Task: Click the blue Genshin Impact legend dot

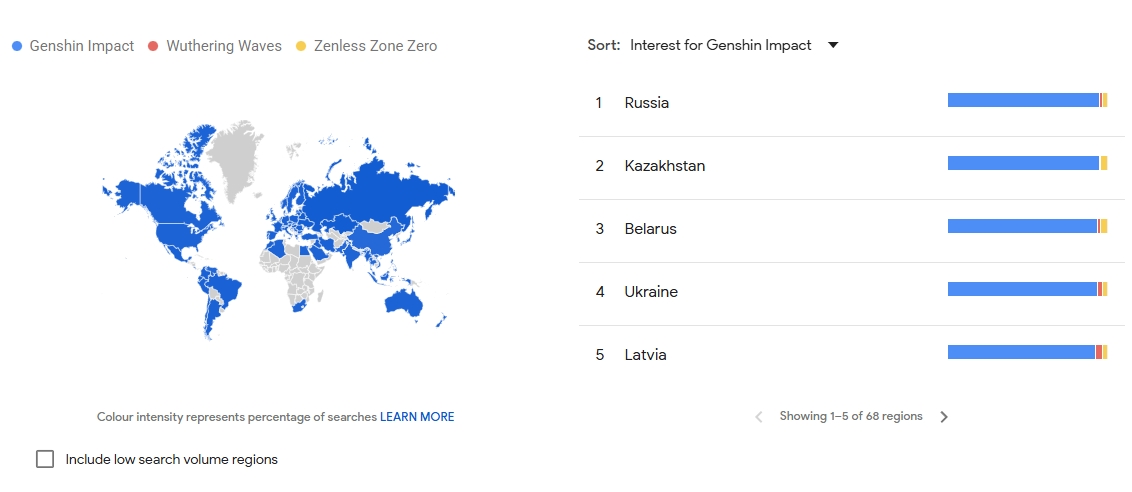Action: 16,46
